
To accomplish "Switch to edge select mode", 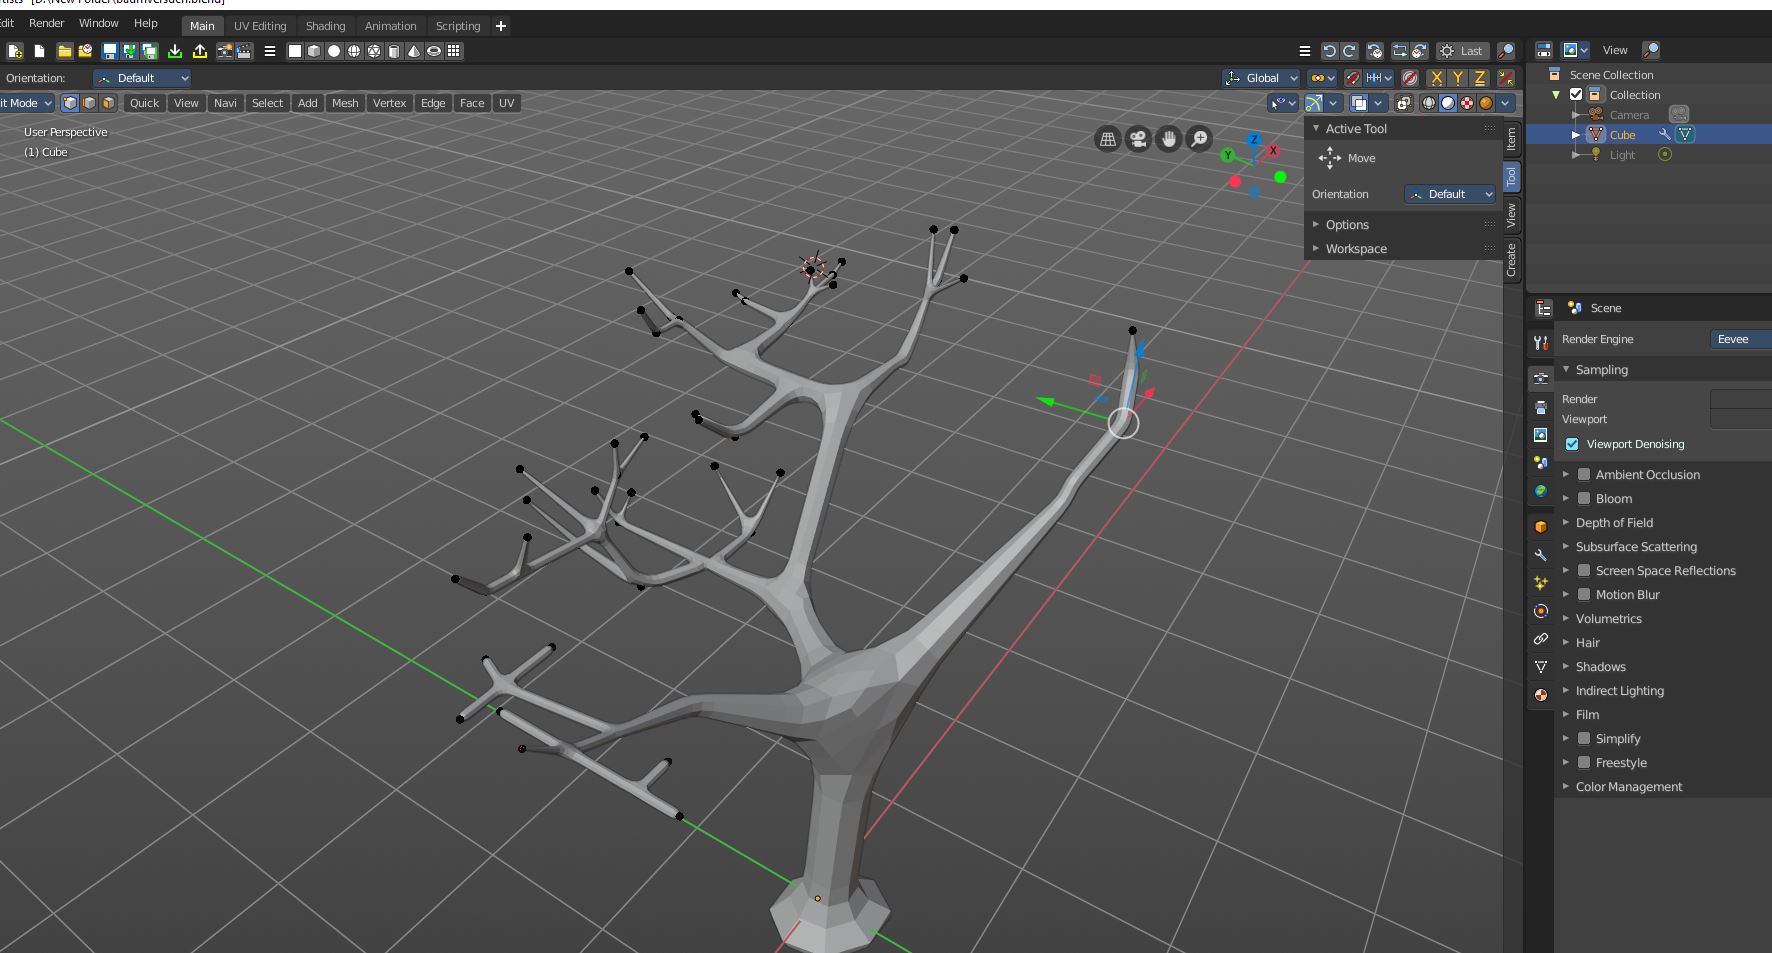I will point(89,103).
